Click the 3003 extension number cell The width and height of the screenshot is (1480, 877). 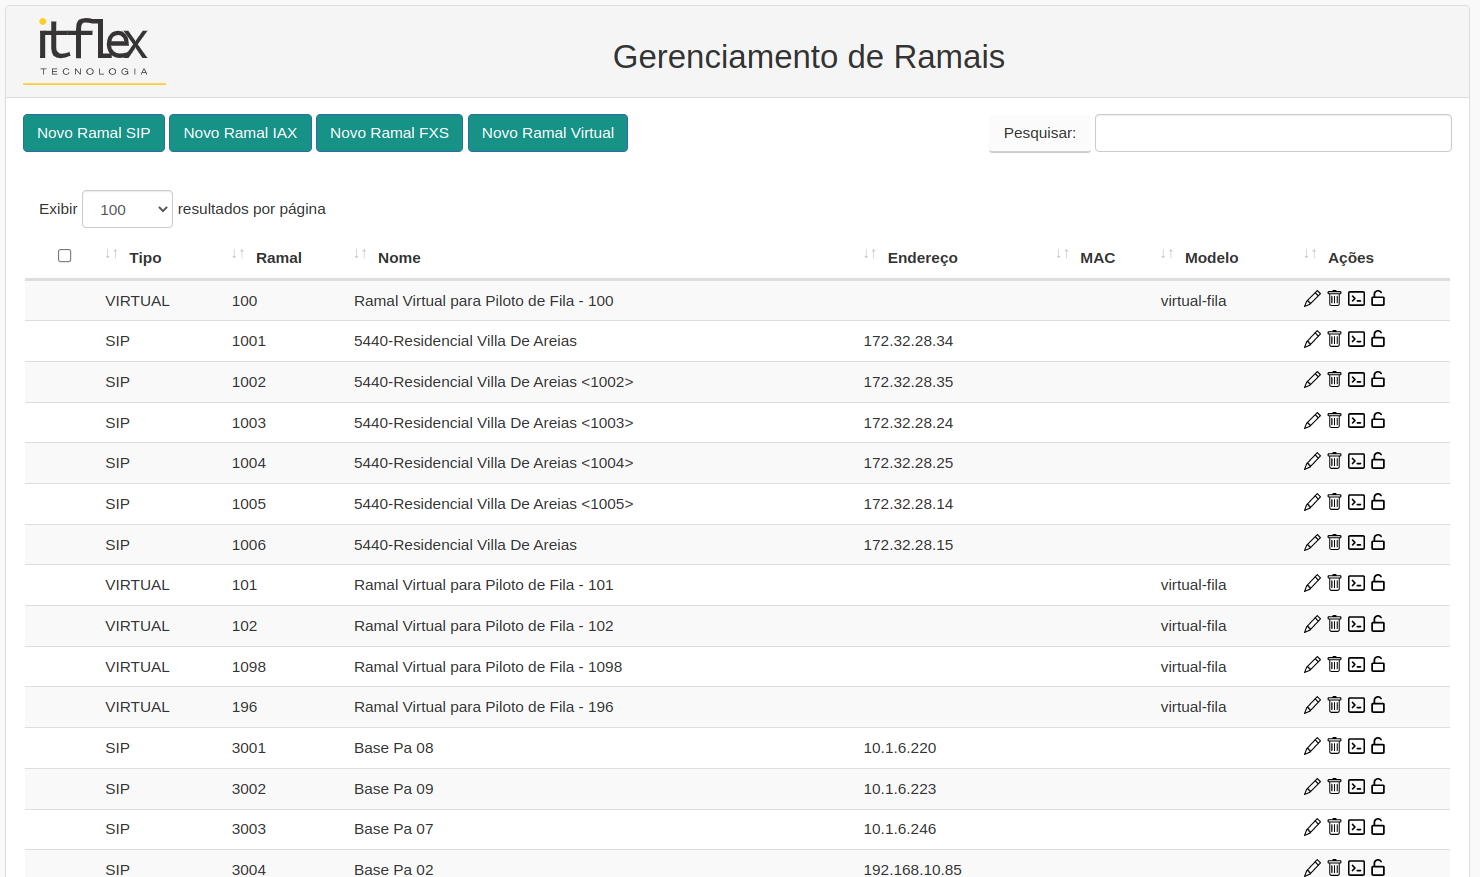pos(249,829)
